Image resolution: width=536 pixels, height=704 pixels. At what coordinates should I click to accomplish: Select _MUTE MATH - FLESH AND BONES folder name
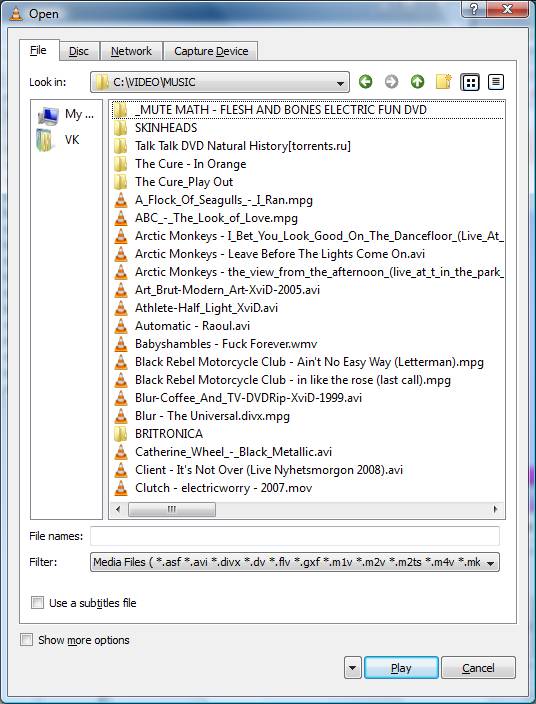point(281,110)
